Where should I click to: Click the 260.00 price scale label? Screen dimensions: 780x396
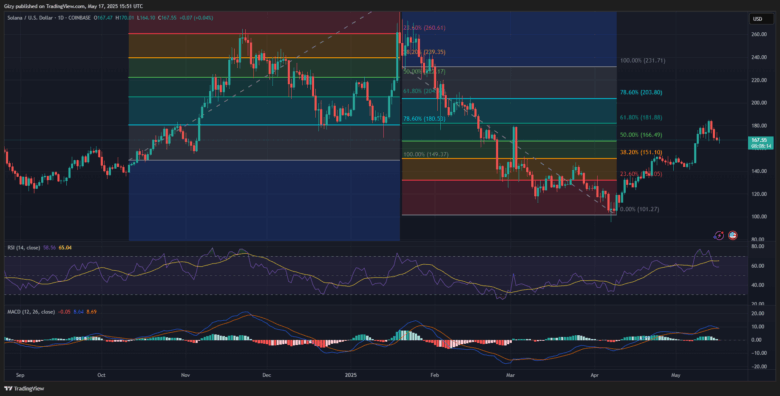[x=759, y=35]
